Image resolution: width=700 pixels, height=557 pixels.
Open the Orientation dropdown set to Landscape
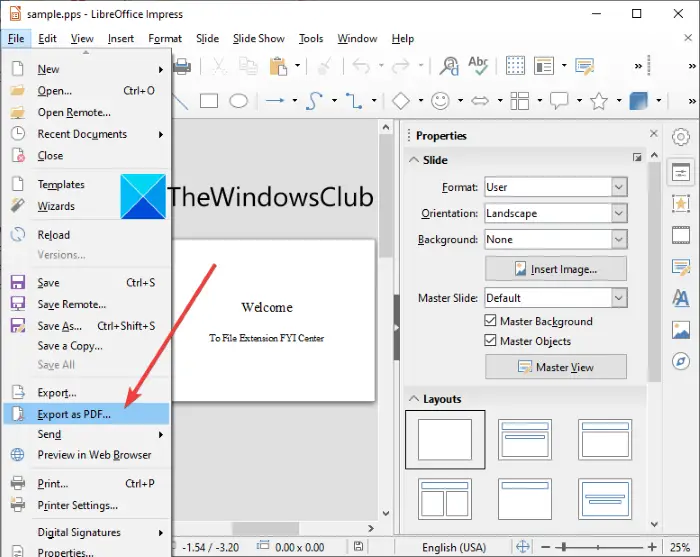pos(556,213)
